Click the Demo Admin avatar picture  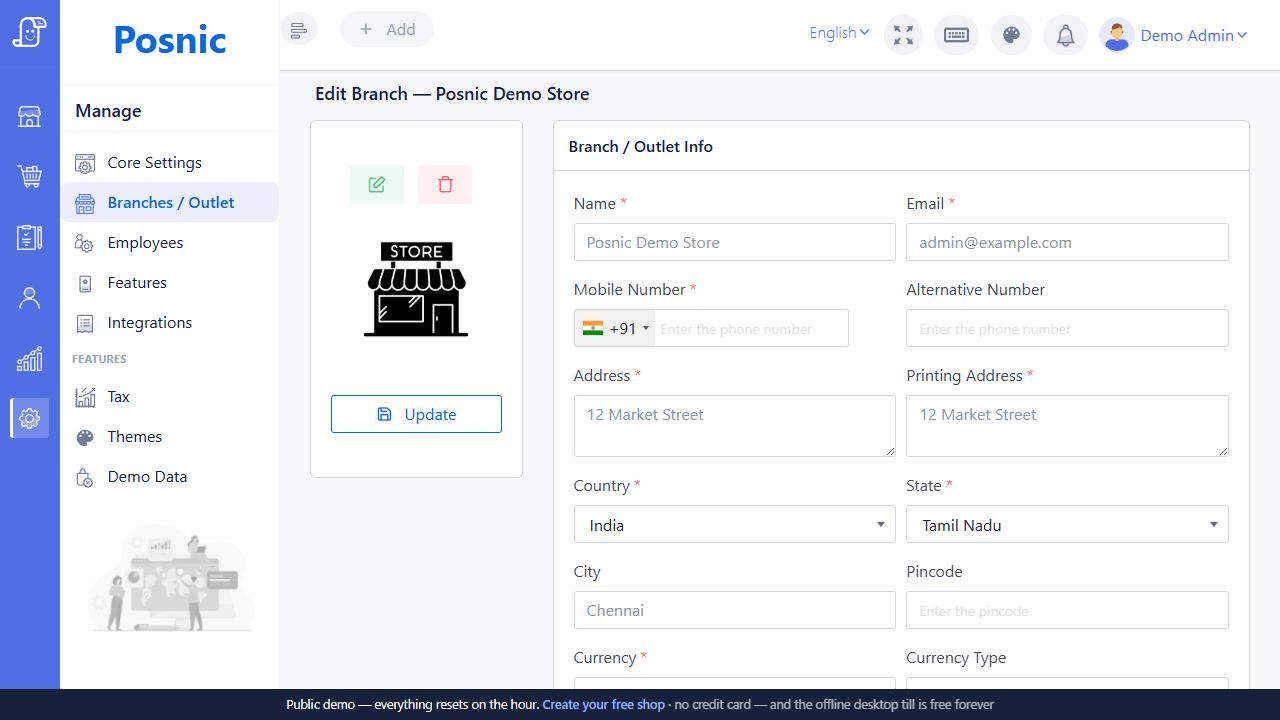pyautogui.click(x=1116, y=35)
